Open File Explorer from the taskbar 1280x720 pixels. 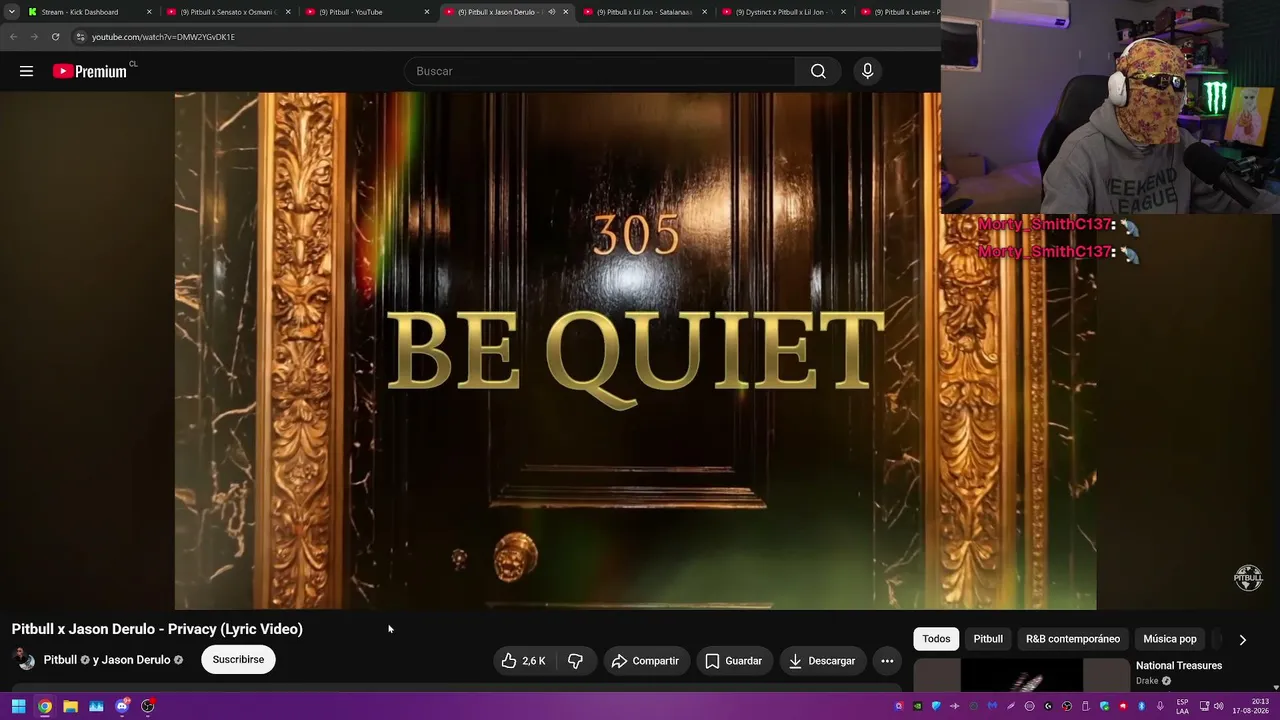pyautogui.click(x=70, y=706)
